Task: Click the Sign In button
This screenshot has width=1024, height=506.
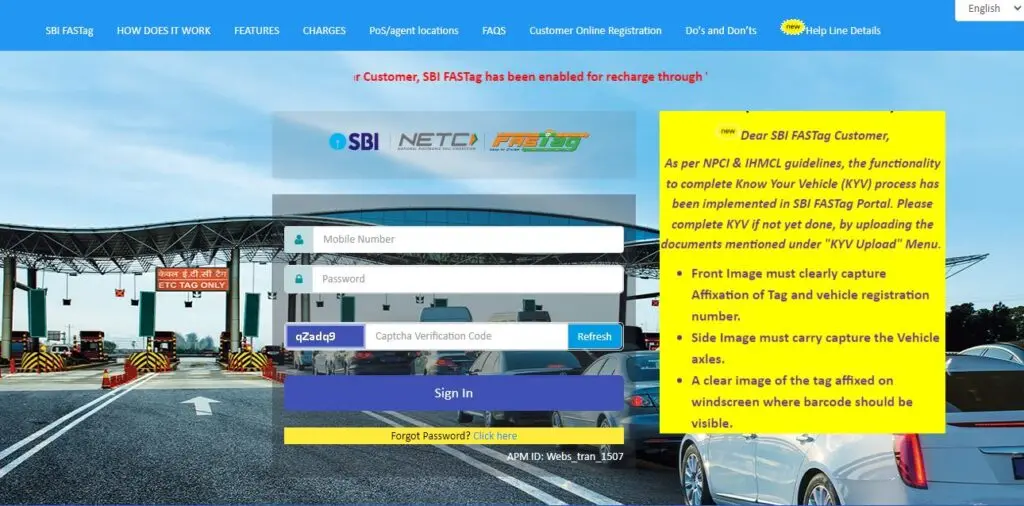Action: click(454, 393)
